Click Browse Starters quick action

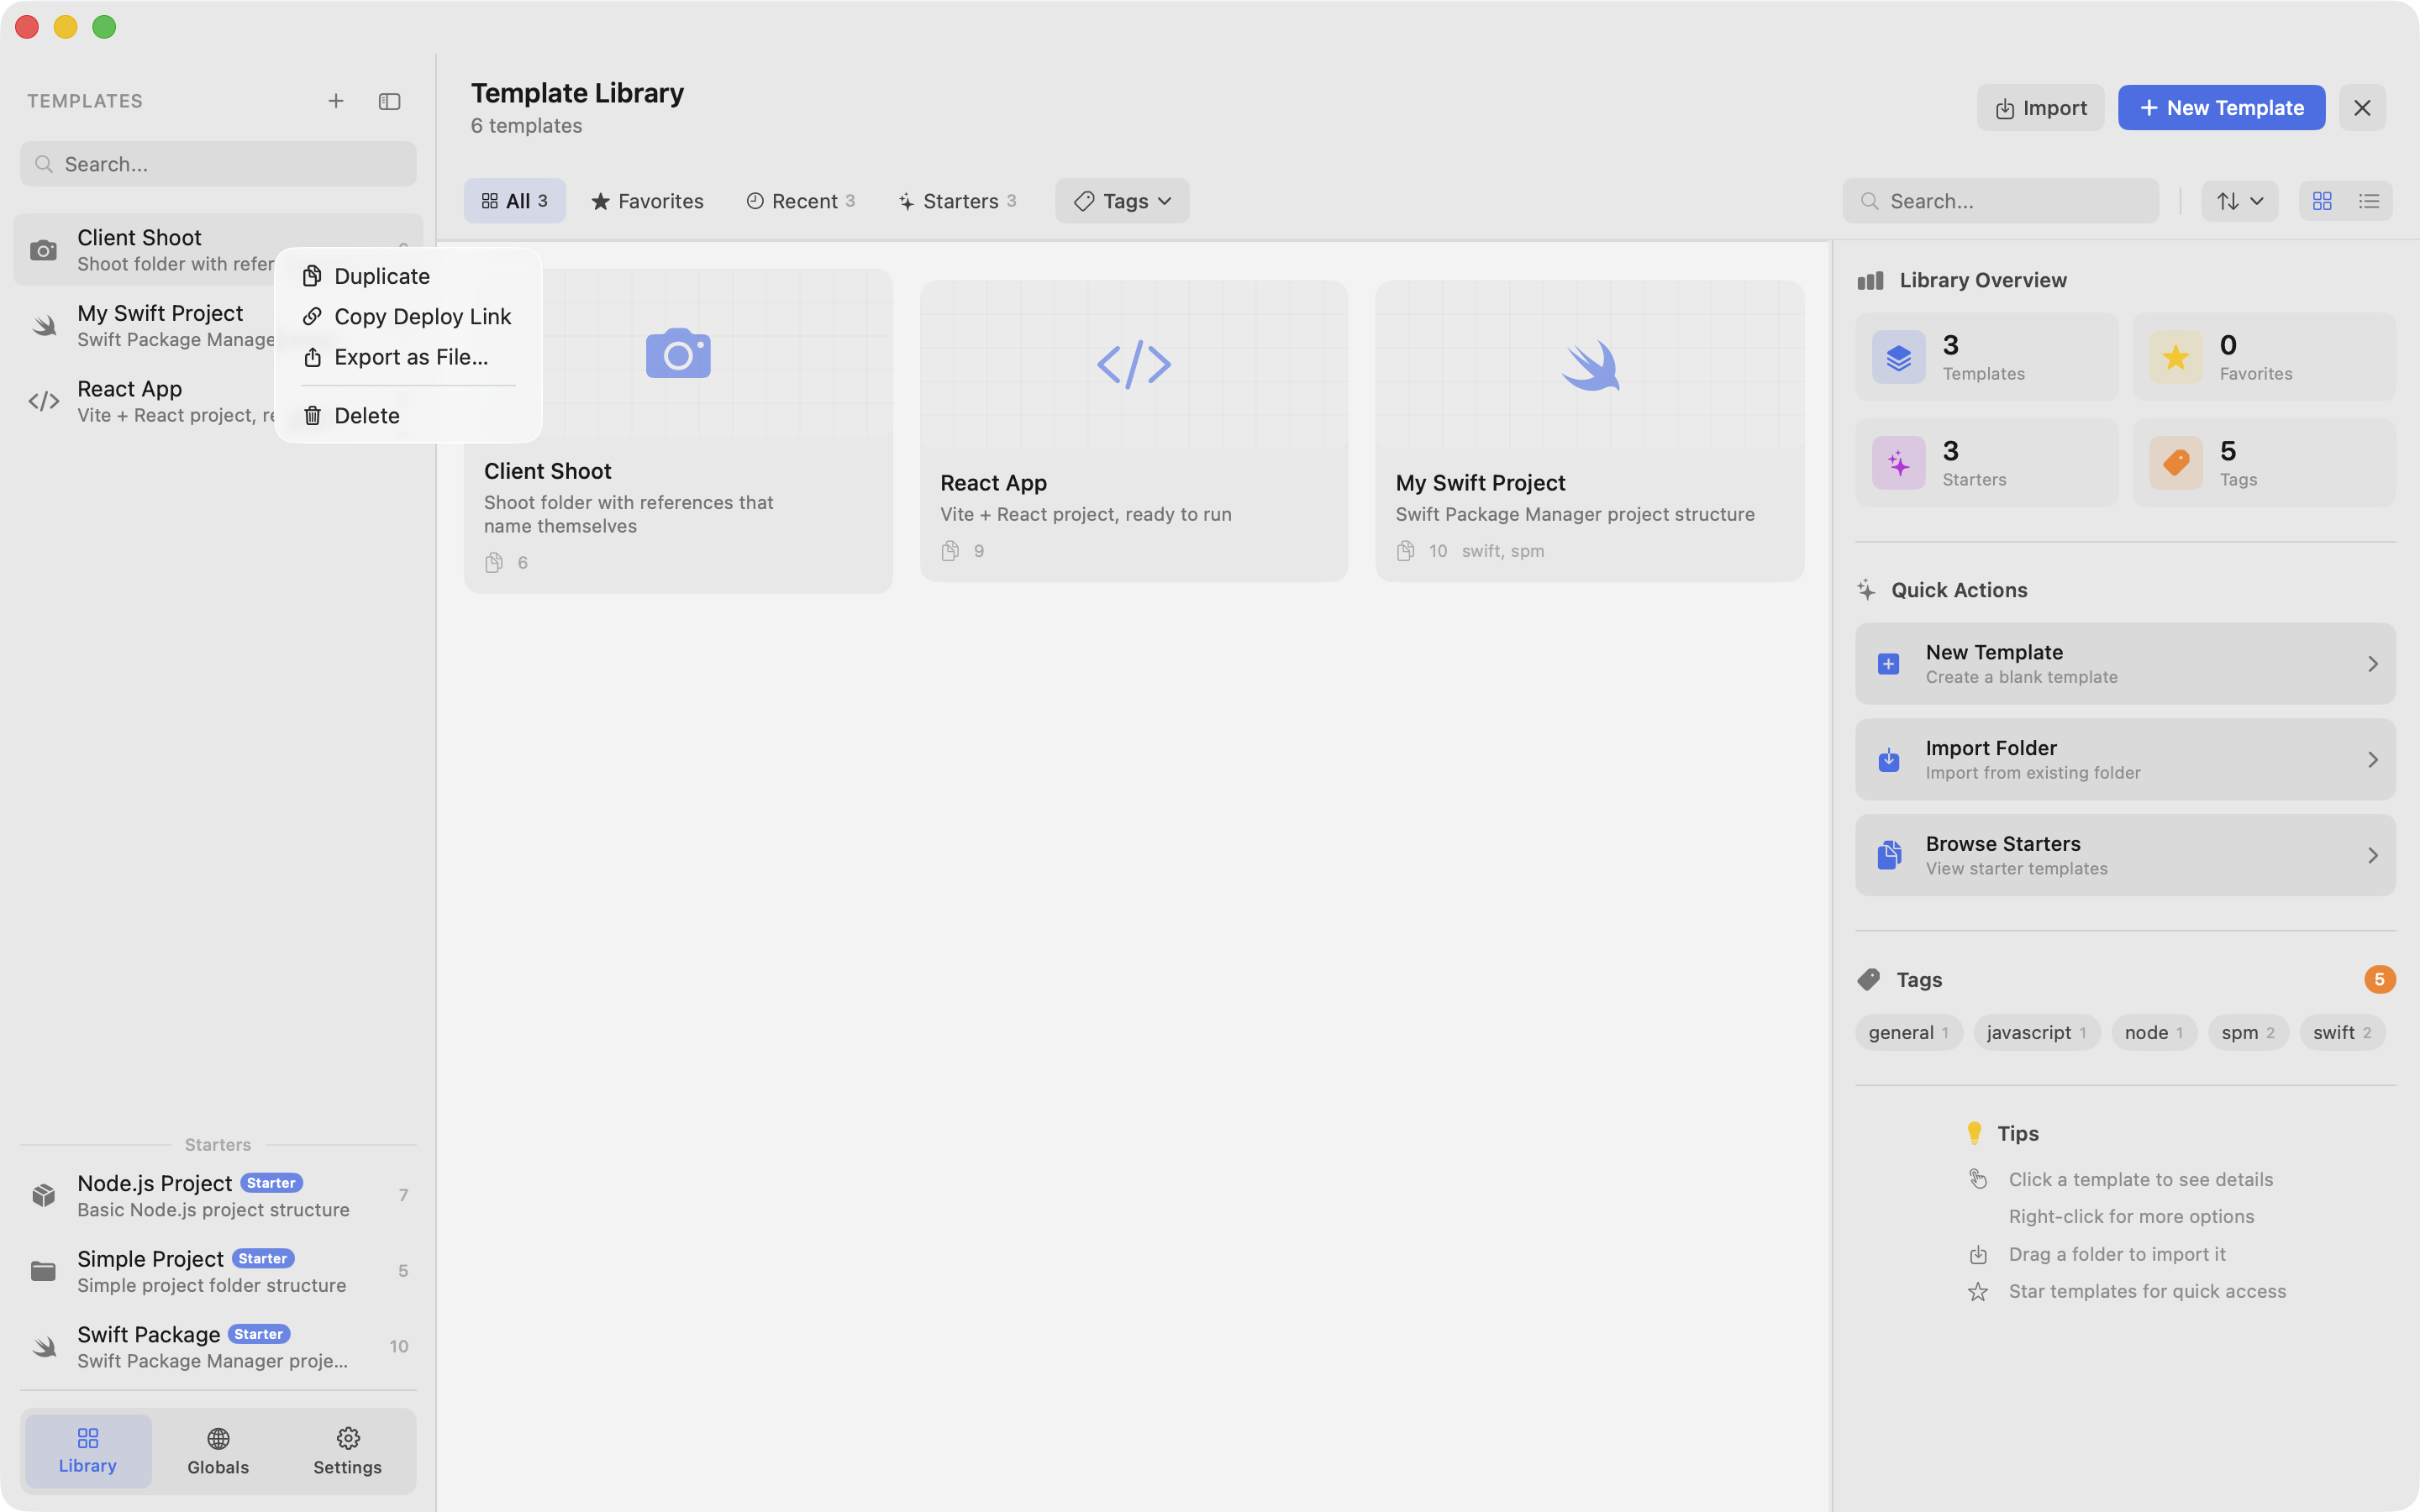click(2125, 855)
